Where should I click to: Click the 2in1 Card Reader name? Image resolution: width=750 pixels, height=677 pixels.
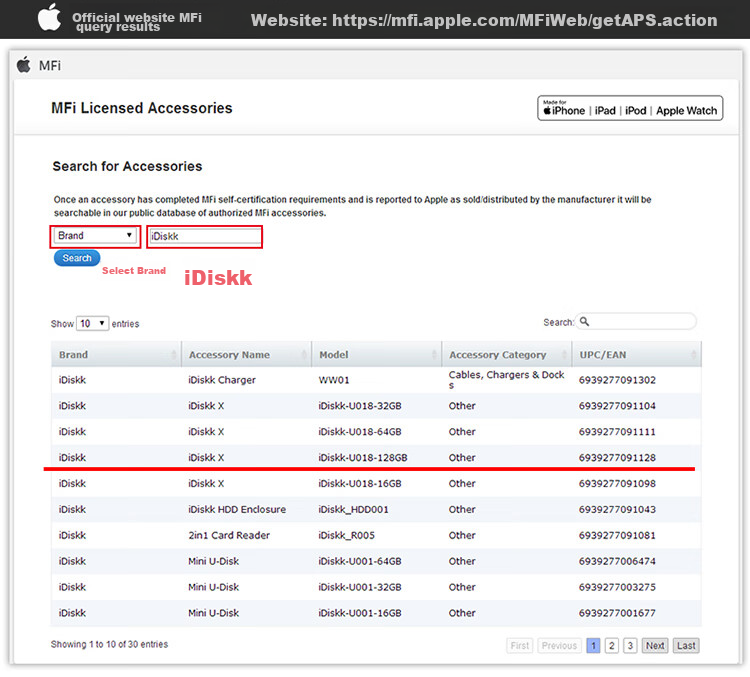point(229,535)
